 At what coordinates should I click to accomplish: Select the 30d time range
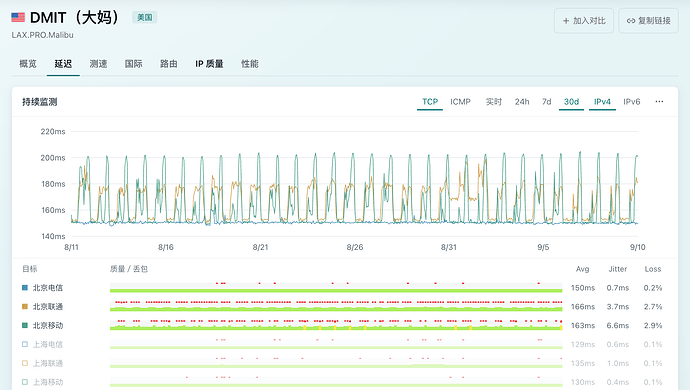point(571,102)
